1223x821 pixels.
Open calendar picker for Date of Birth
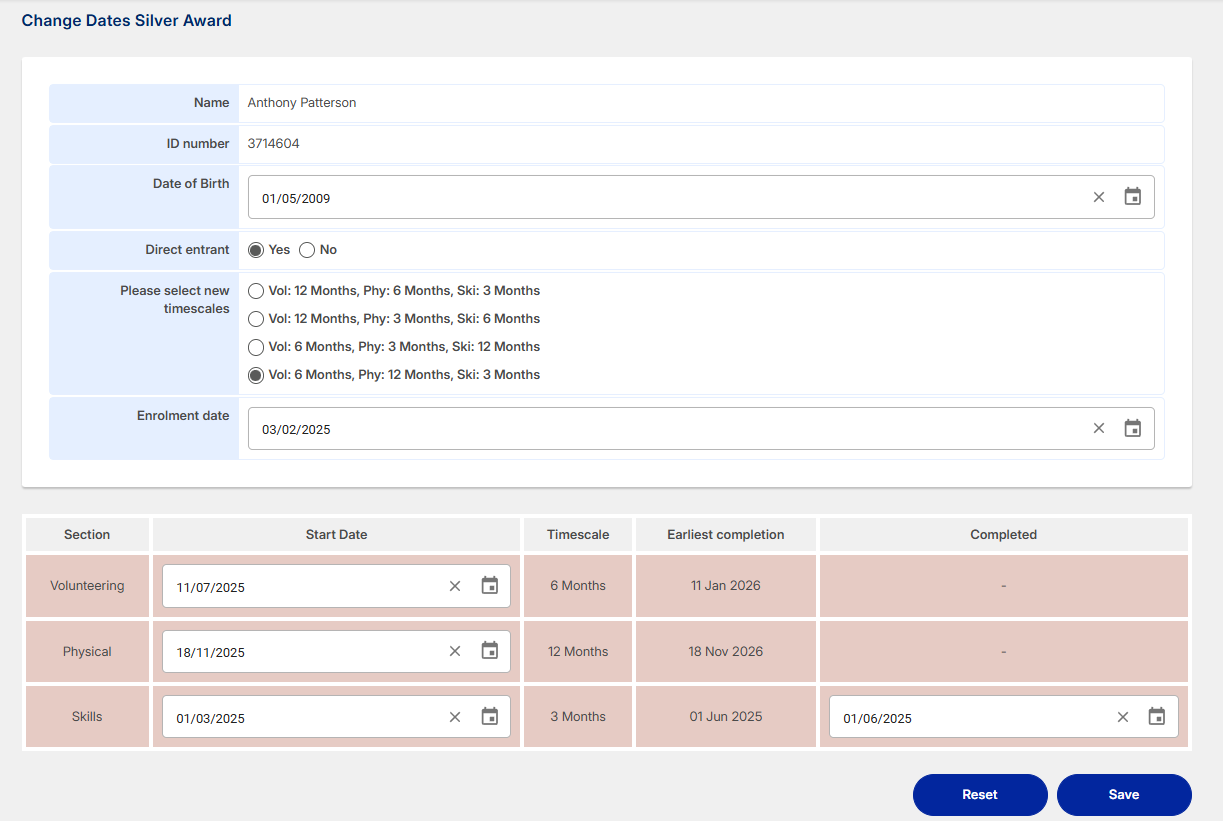click(x=1132, y=197)
